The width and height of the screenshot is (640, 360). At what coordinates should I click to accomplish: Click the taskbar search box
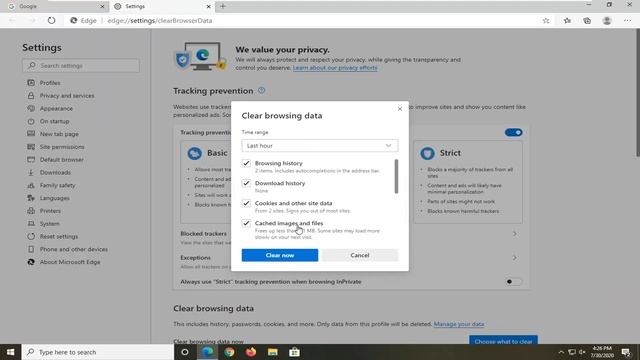[98, 352]
